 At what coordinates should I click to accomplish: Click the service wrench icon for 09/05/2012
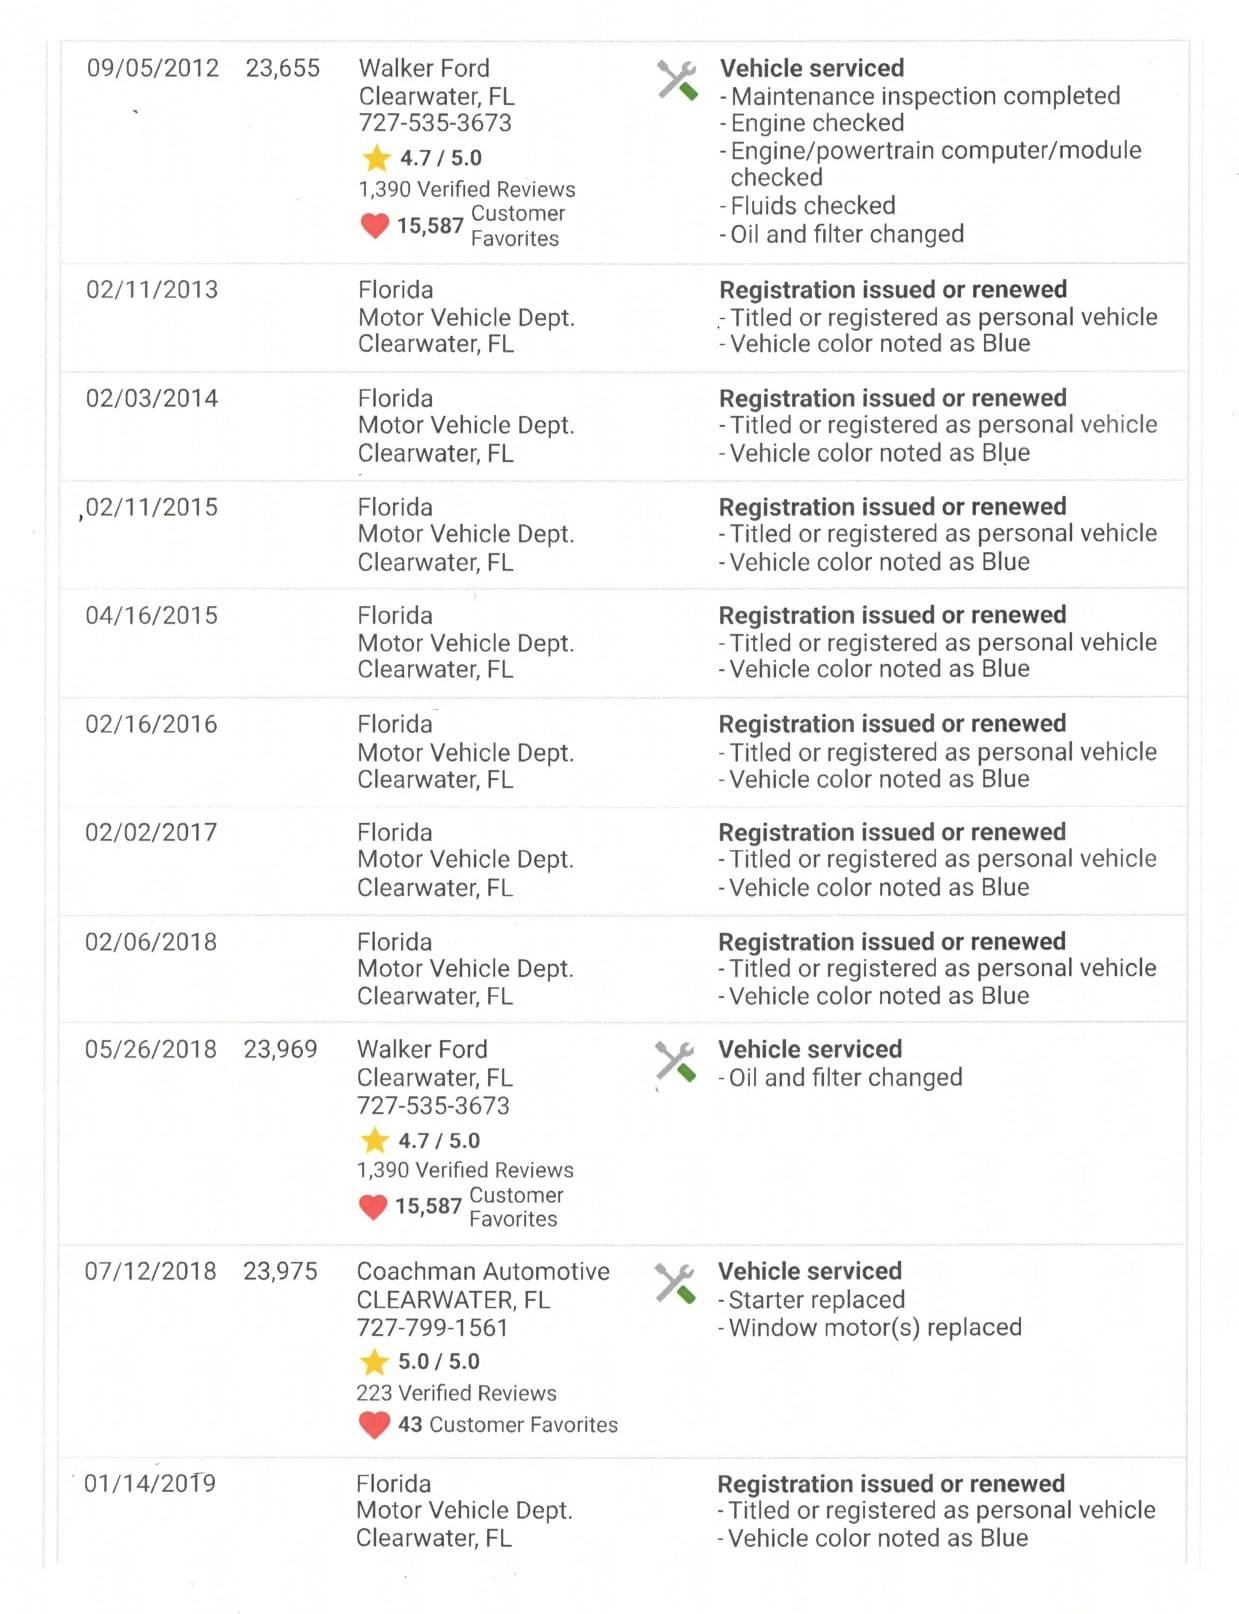[677, 80]
